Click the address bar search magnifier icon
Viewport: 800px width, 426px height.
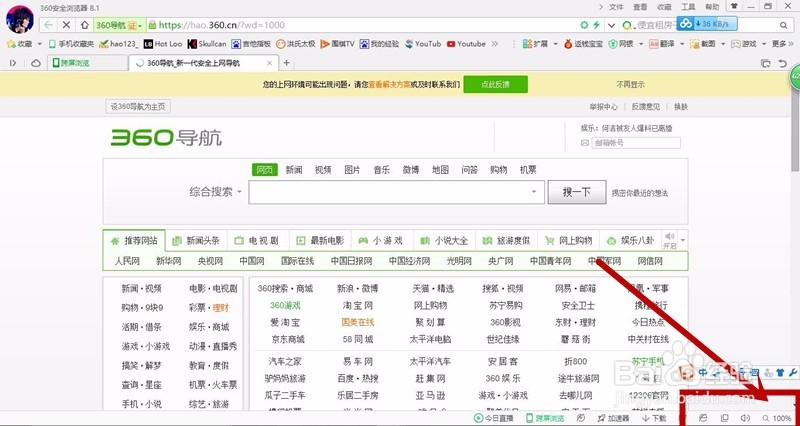pyautogui.click(x=784, y=24)
